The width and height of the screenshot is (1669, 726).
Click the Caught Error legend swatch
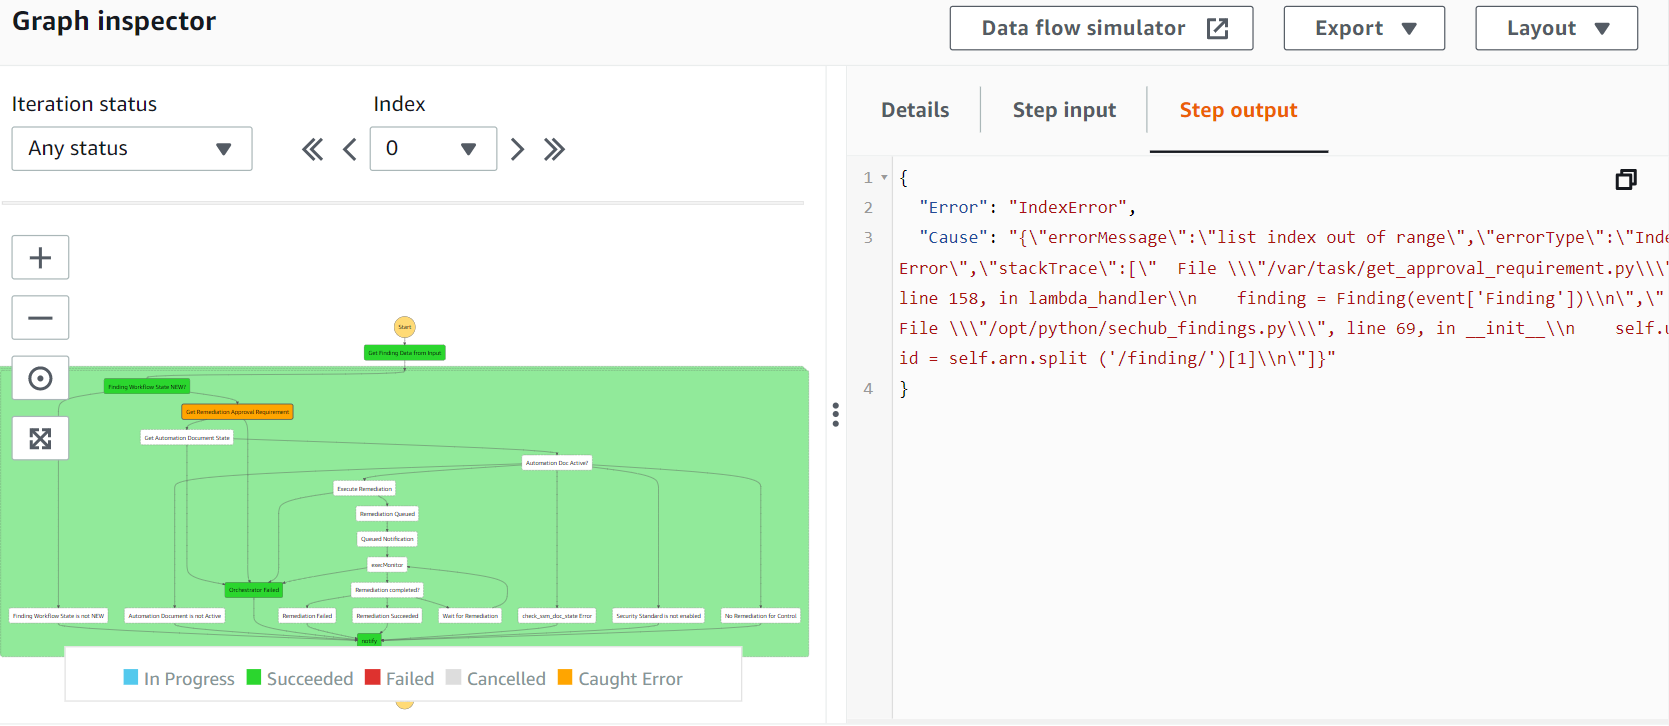point(565,677)
